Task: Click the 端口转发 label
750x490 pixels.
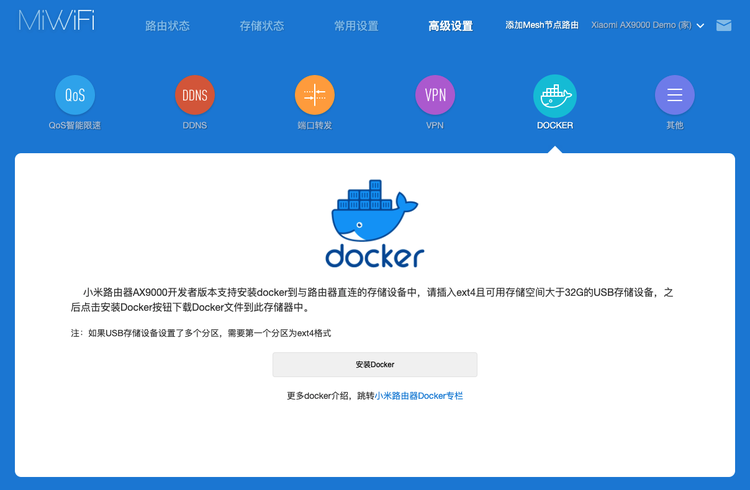Action: [315, 125]
